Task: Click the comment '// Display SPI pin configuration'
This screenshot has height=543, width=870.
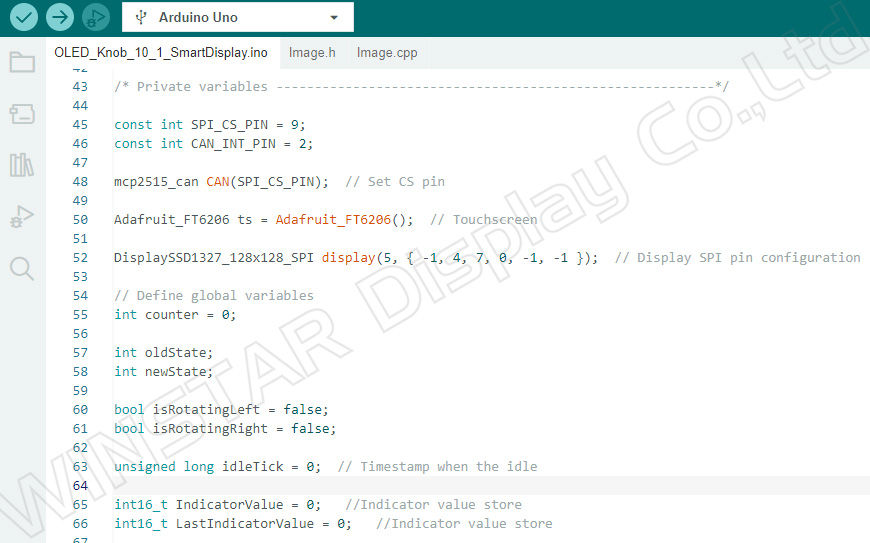Action: pos(737,258)
